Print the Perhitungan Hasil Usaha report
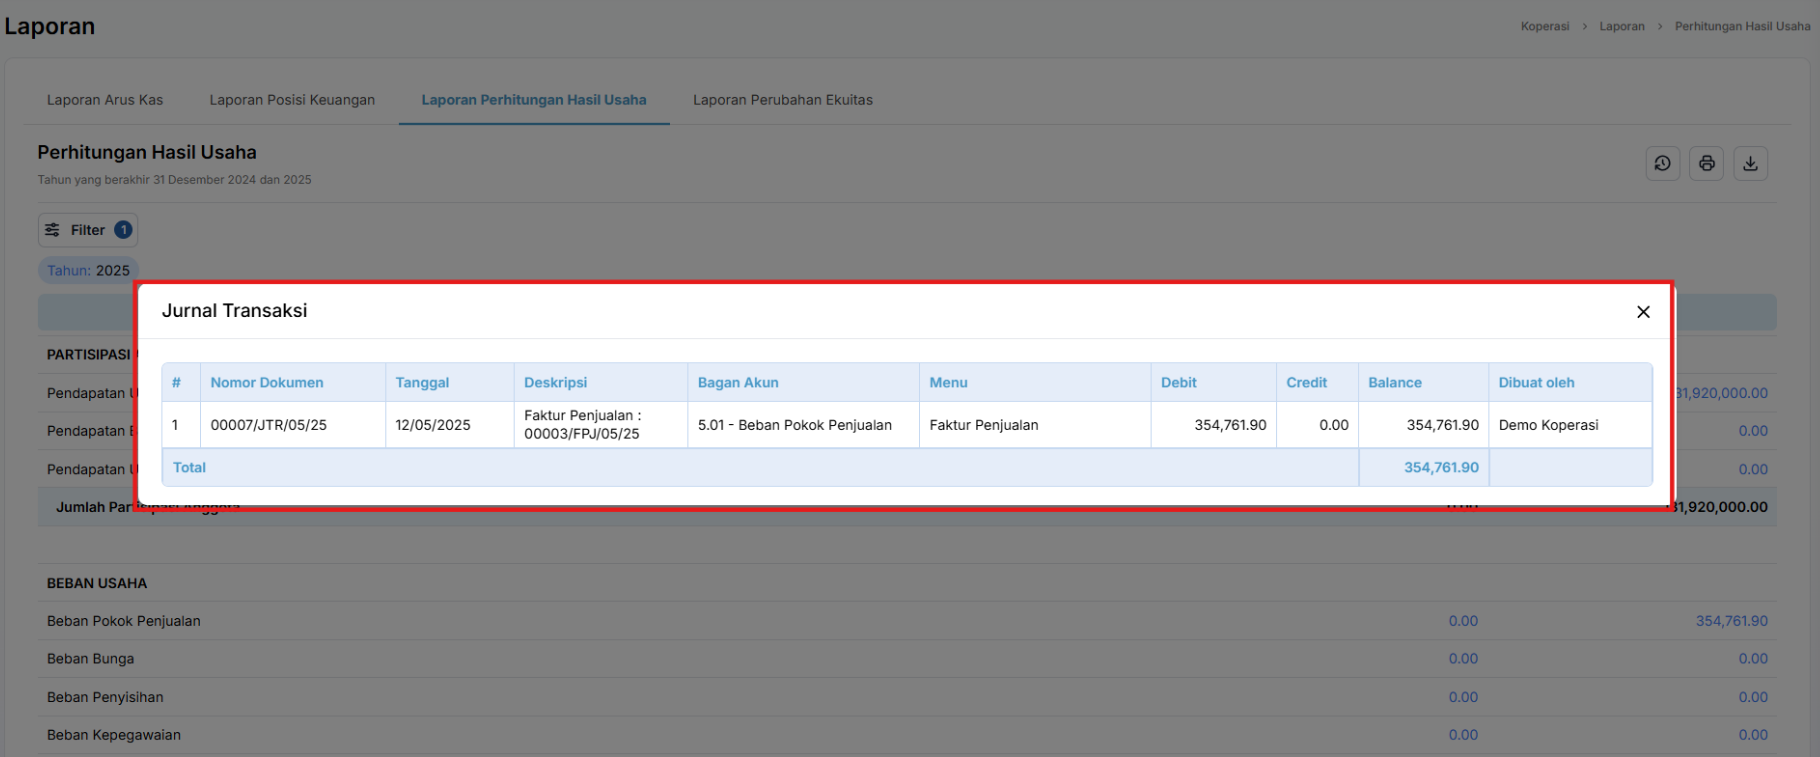This screenshot has width=1820, height=757. coord(1707,163)
